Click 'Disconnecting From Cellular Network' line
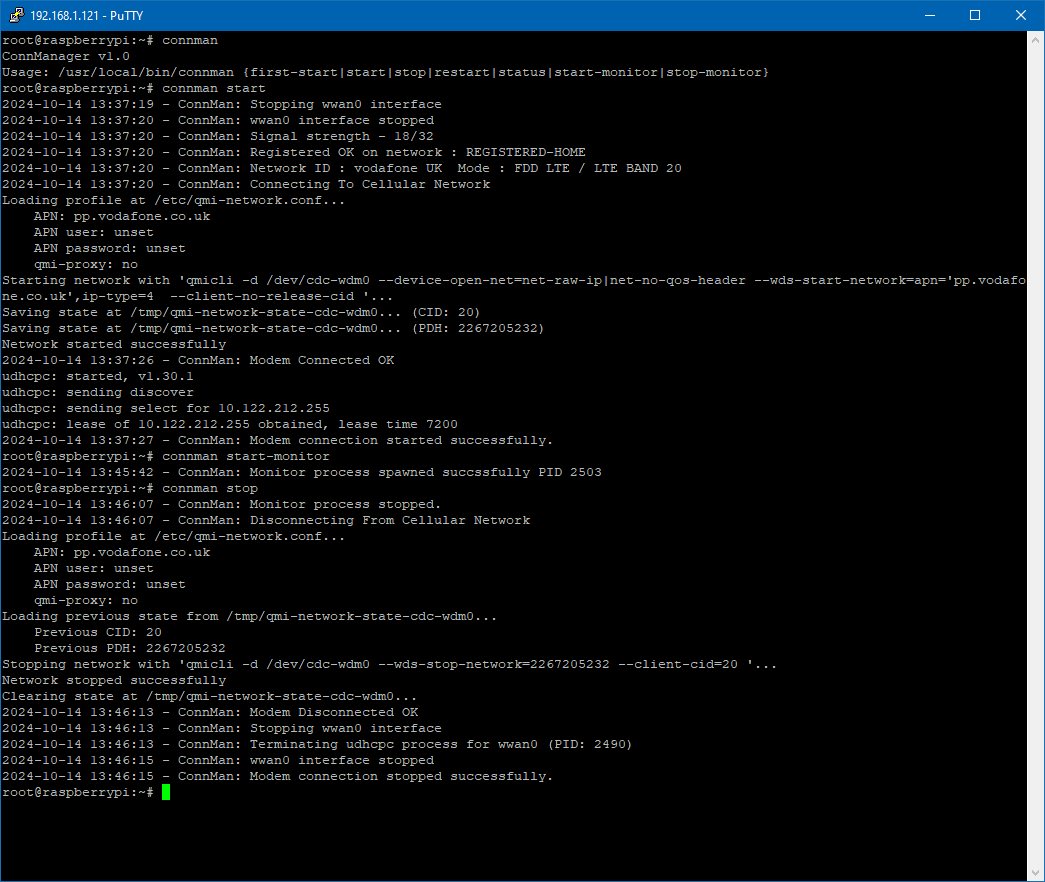Viewport: 1045px width, 882px height. tap(266, 520)
